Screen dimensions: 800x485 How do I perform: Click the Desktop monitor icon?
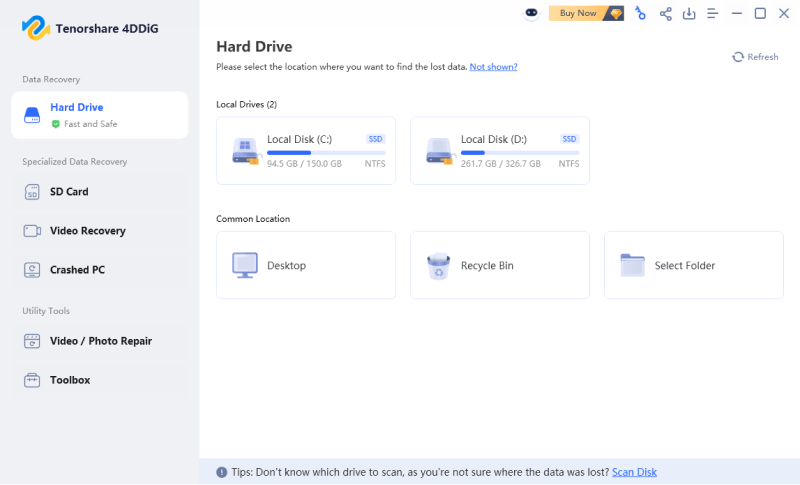pyautogui.click(x=245, y=265)
